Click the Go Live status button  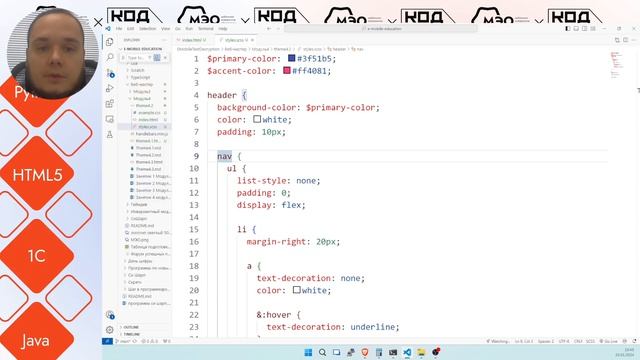coord(608,341)
